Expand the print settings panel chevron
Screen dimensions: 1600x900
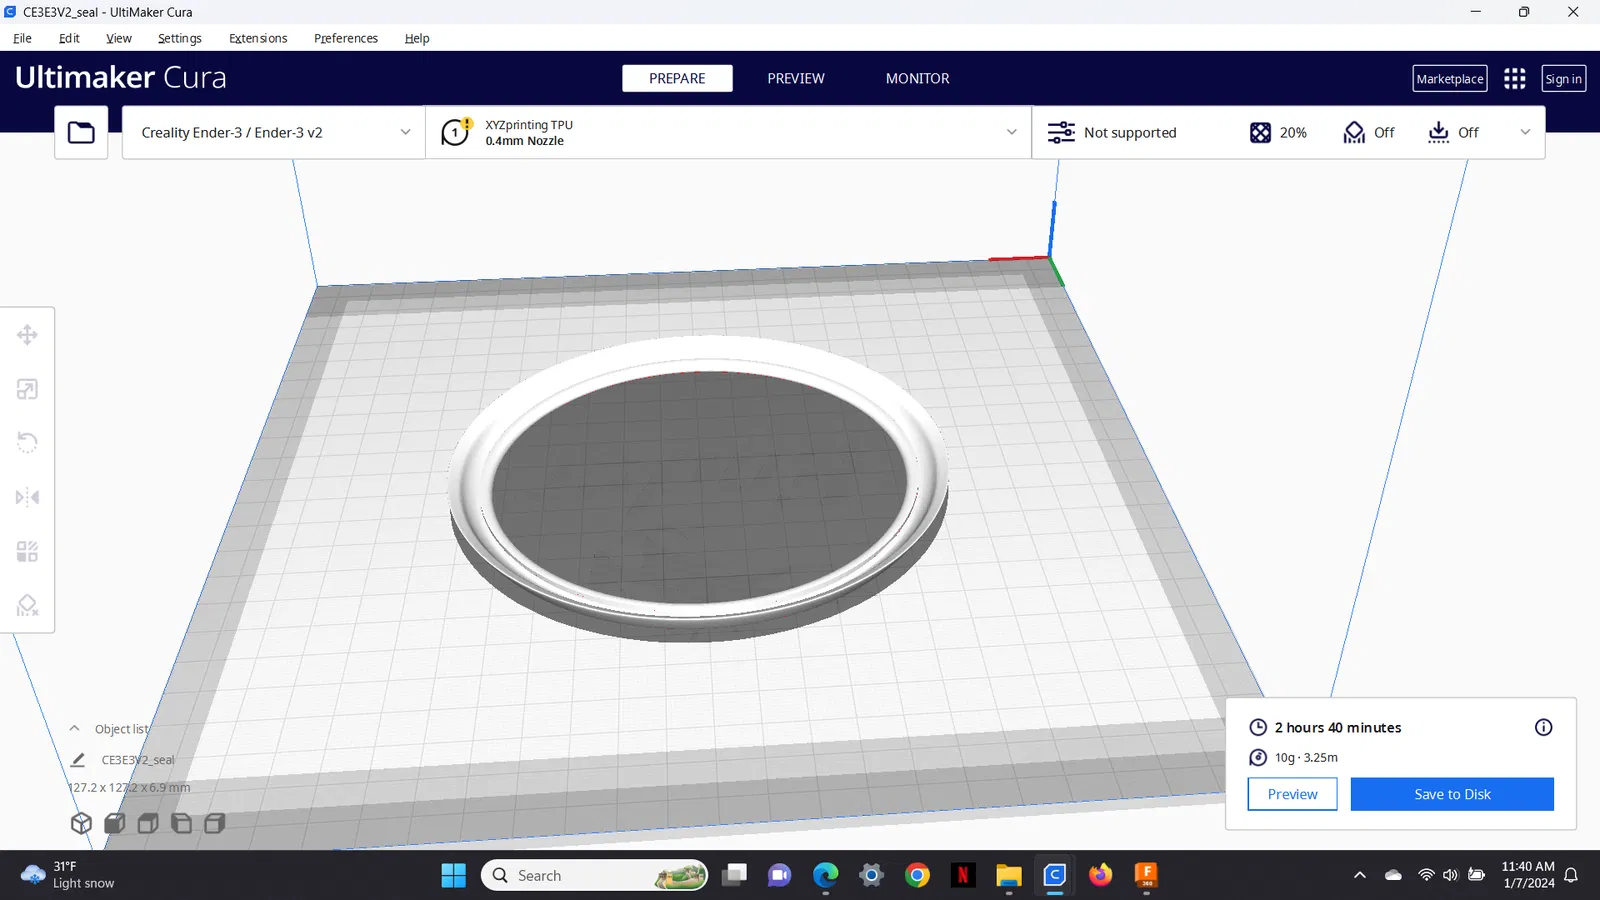(1525, 132)
